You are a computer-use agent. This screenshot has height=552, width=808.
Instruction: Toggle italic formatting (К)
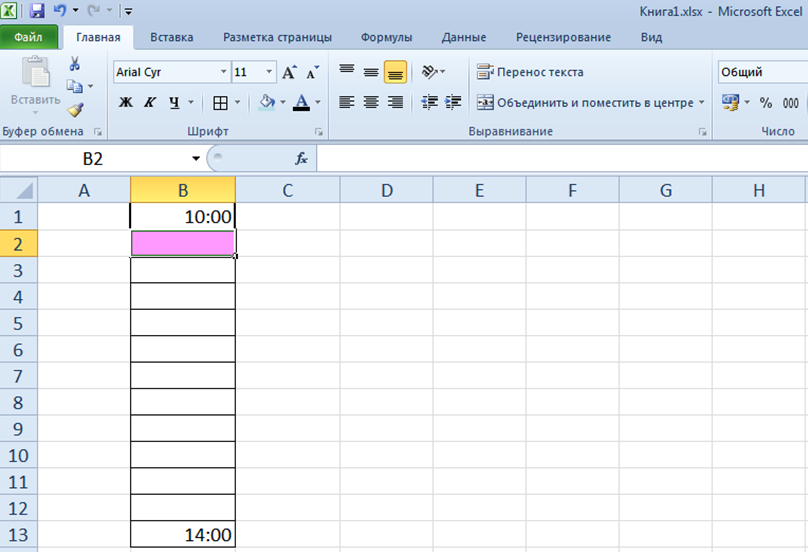[150, 102]
